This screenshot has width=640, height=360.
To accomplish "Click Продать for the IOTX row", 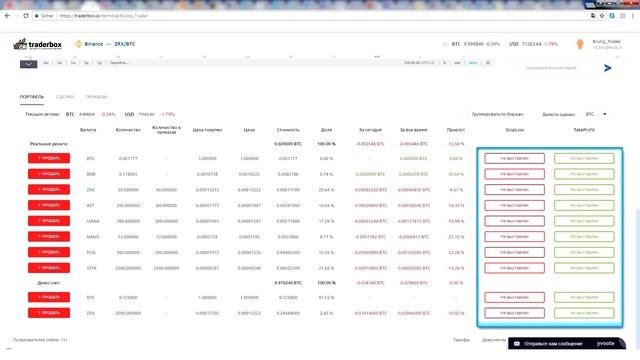I will 49,268.
